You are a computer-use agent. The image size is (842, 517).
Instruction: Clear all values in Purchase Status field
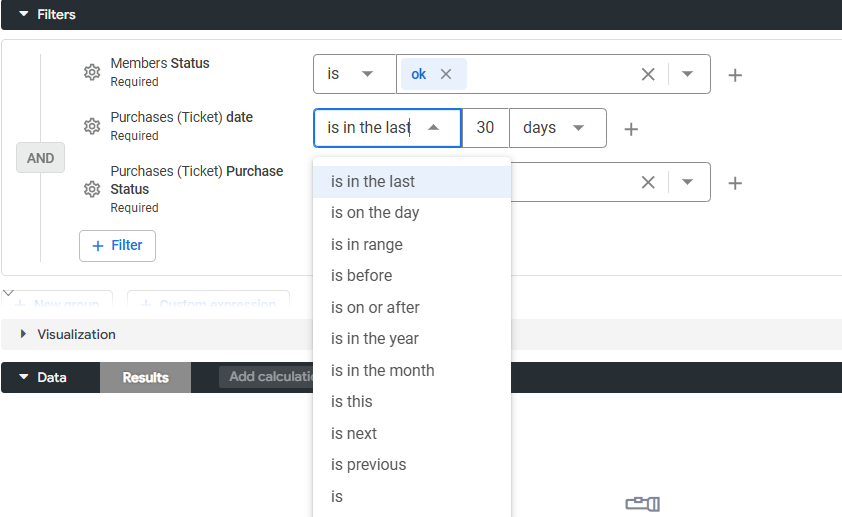[x=648, y=183]
